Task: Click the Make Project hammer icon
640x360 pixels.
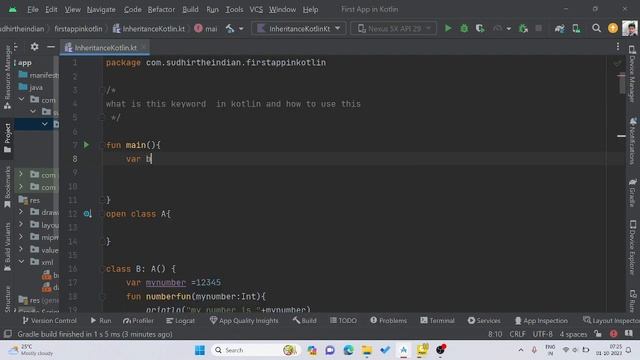Action: click(x=230, y=29)
